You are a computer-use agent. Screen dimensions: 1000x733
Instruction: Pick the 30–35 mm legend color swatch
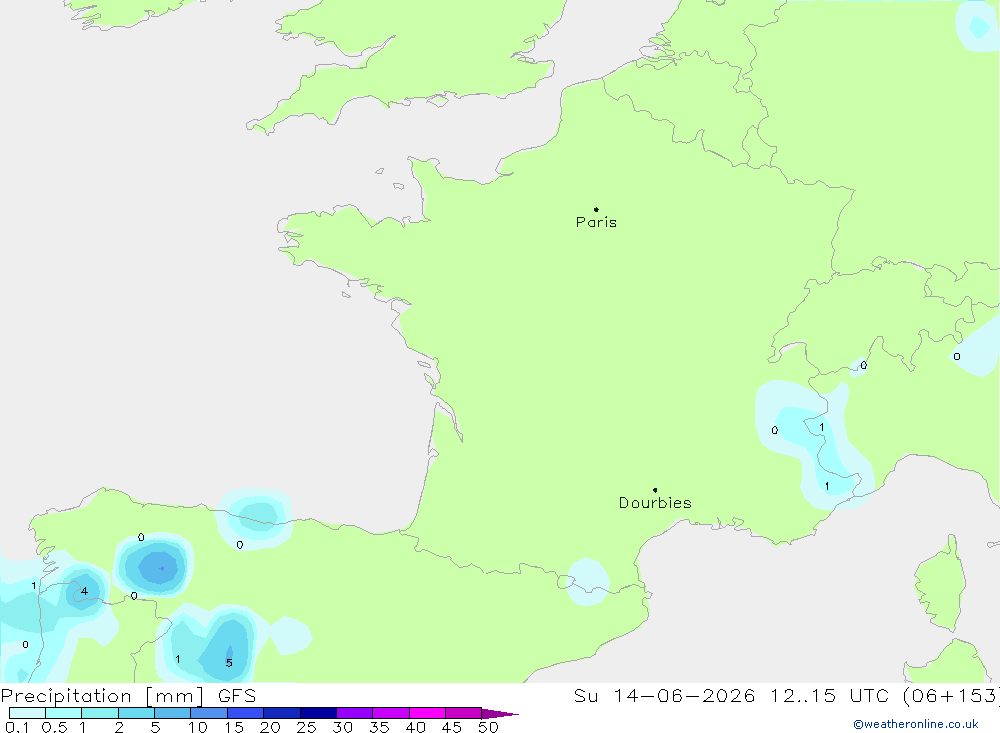click(354, 713)
